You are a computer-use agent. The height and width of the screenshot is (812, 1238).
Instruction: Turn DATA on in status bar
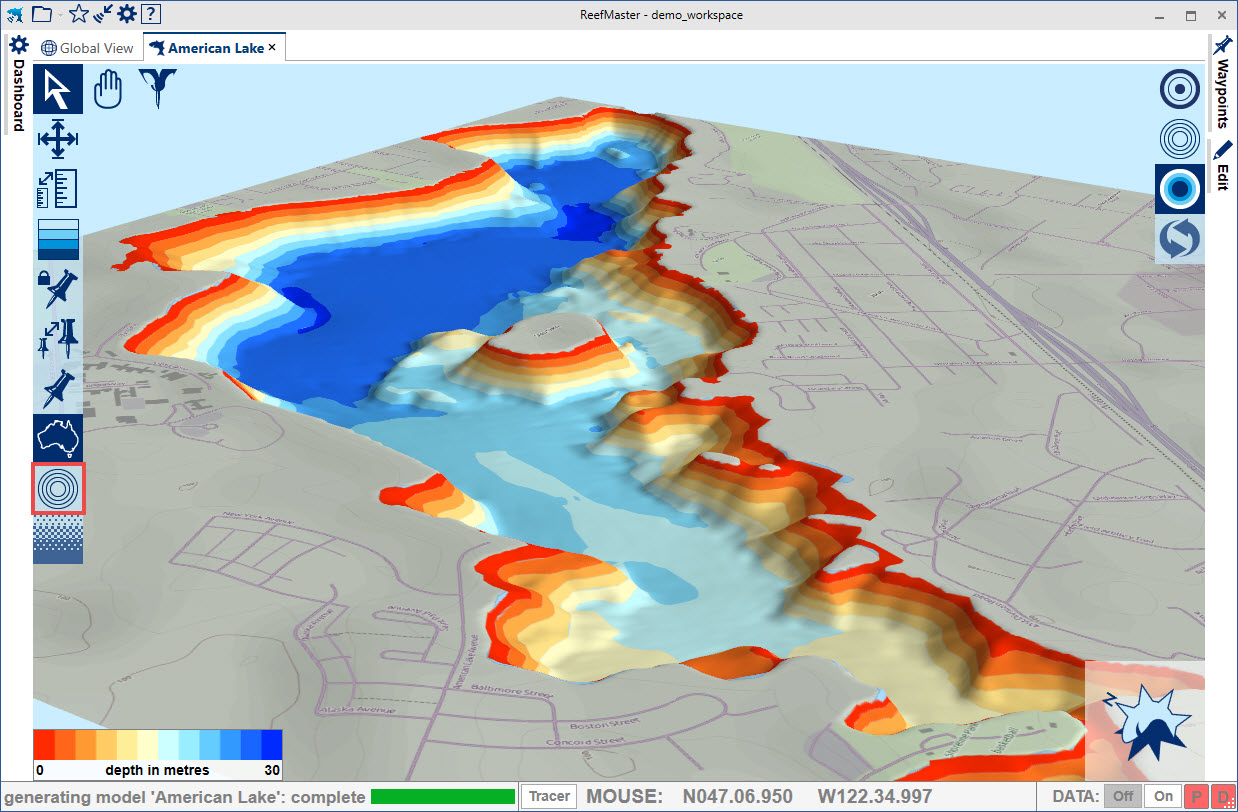(1163, 797)
